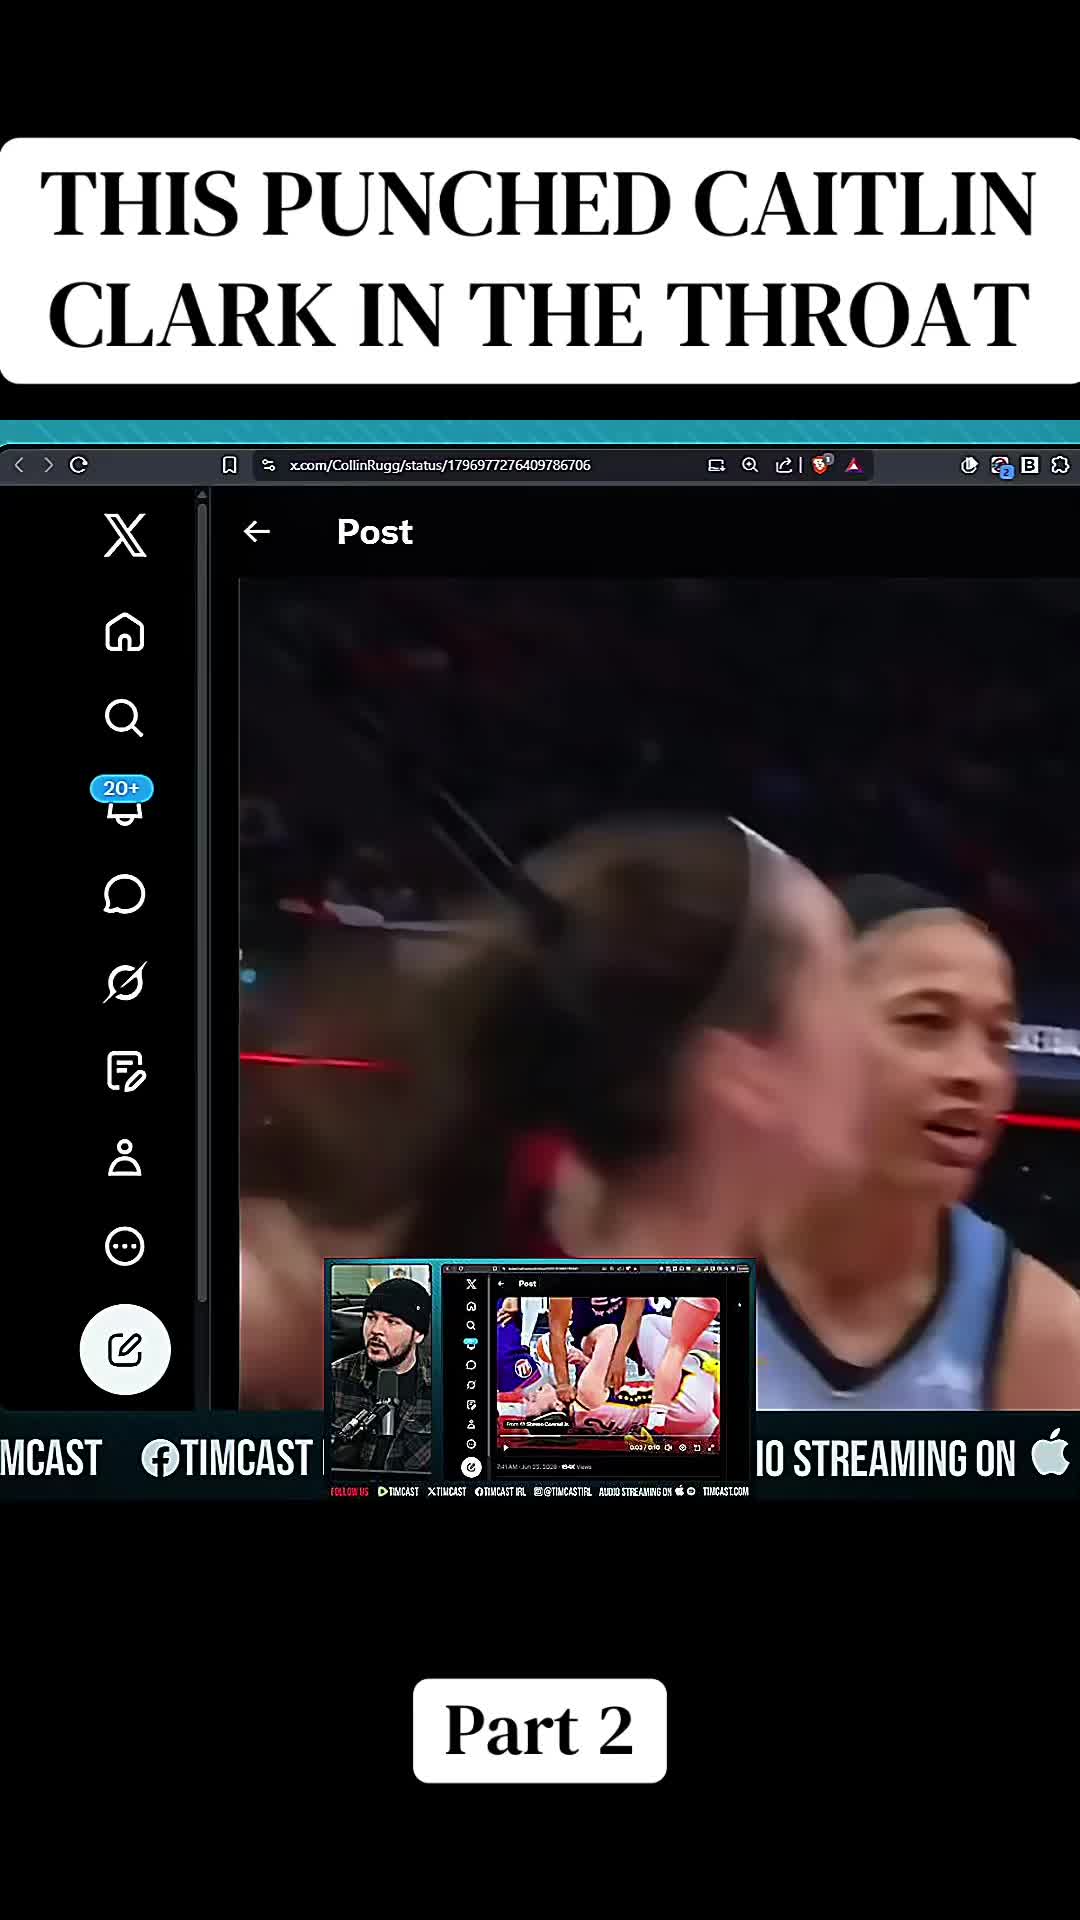The image size is (1080, 1920).
Task: Click the Post page heading
Action: 375,532
